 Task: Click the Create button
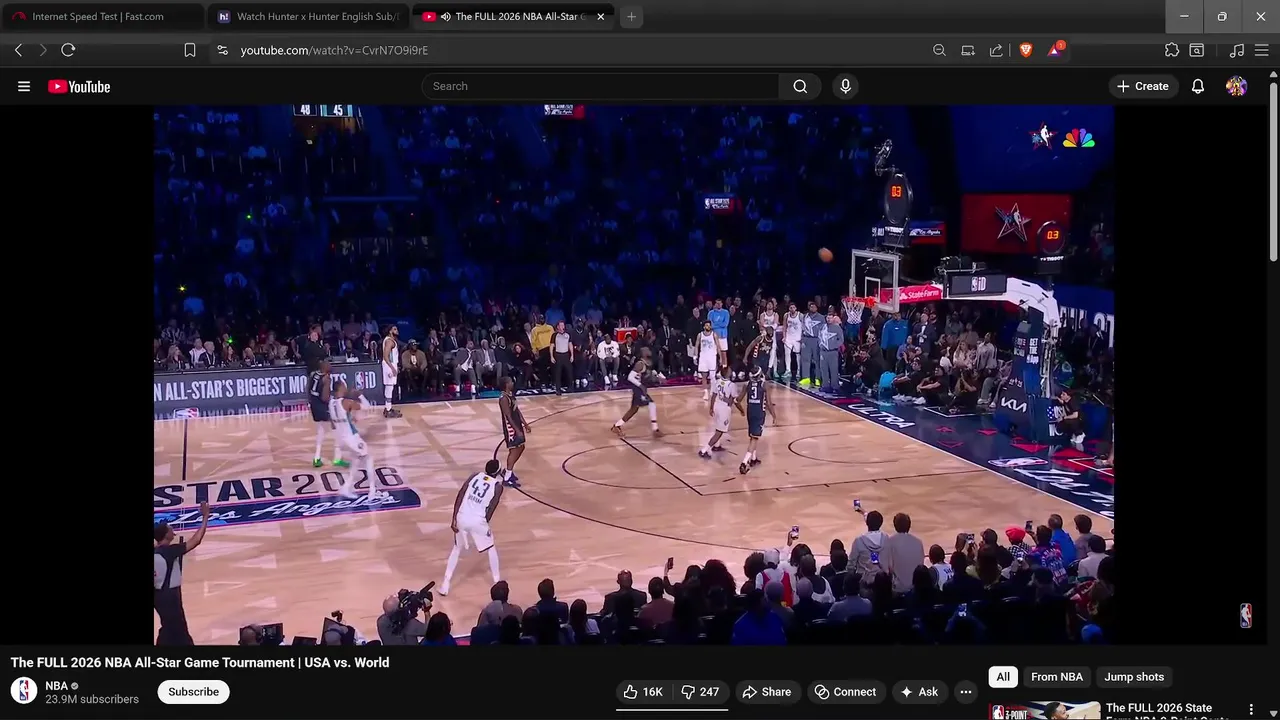coord(1142,86)
